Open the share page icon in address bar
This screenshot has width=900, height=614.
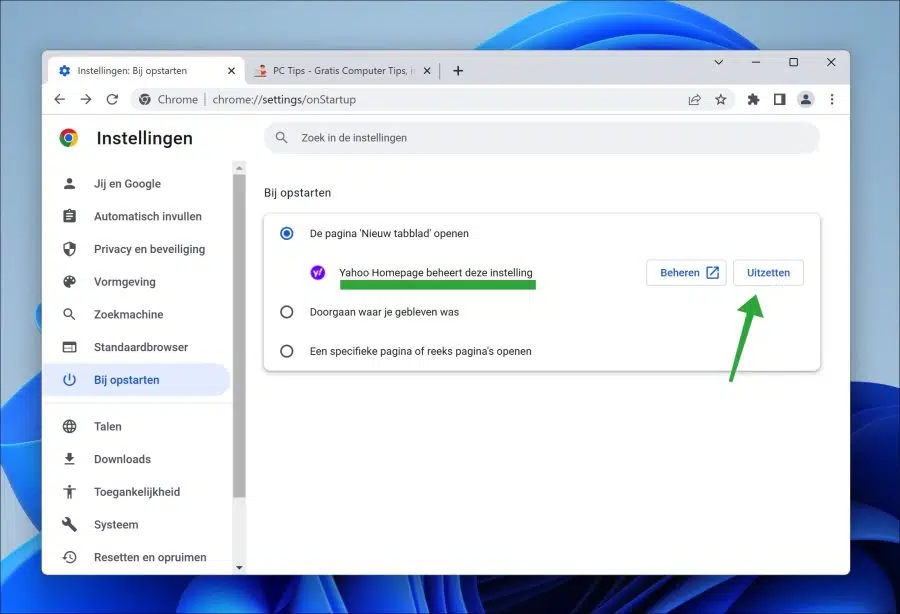pyautogui.click(x=695, y=99)
